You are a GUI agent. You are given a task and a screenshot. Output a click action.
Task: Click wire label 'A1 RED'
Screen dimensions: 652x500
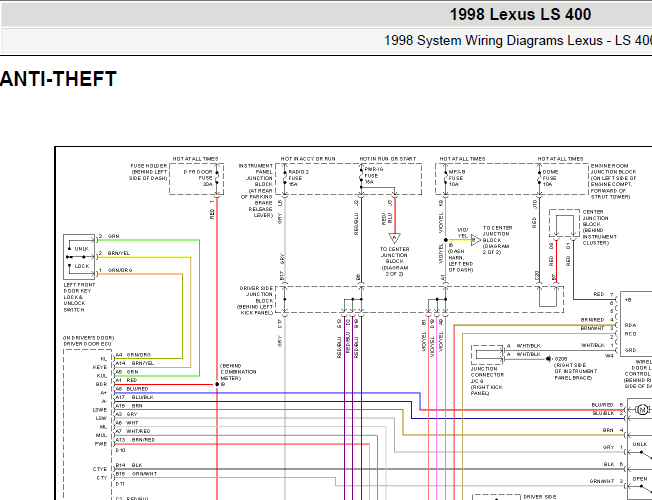click(x=126, y=380)
